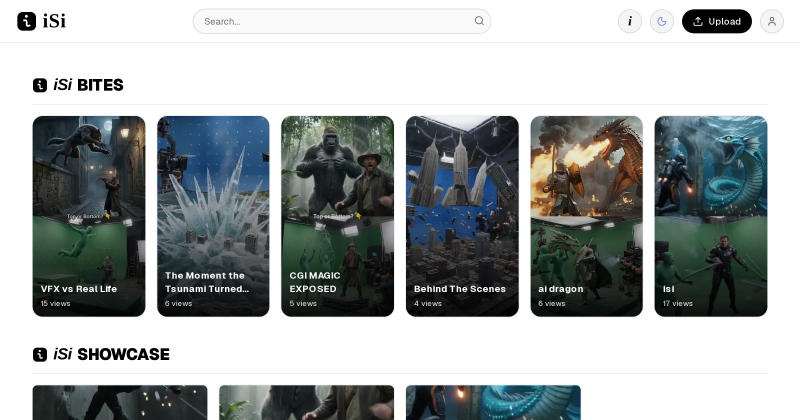Click the icon beside the iSi BITES heading
This screenshot has width=800, height=420.
(x=40, y=85)
